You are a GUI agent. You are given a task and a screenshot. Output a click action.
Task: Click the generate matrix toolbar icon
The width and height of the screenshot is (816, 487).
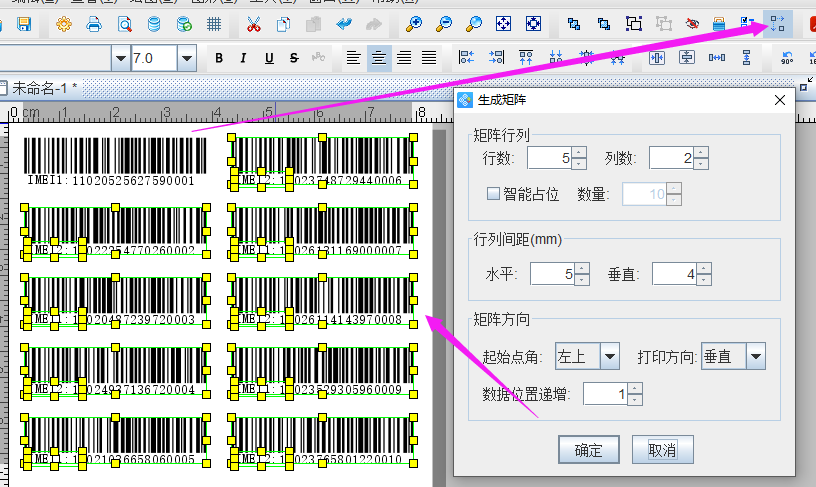[778, 23]
